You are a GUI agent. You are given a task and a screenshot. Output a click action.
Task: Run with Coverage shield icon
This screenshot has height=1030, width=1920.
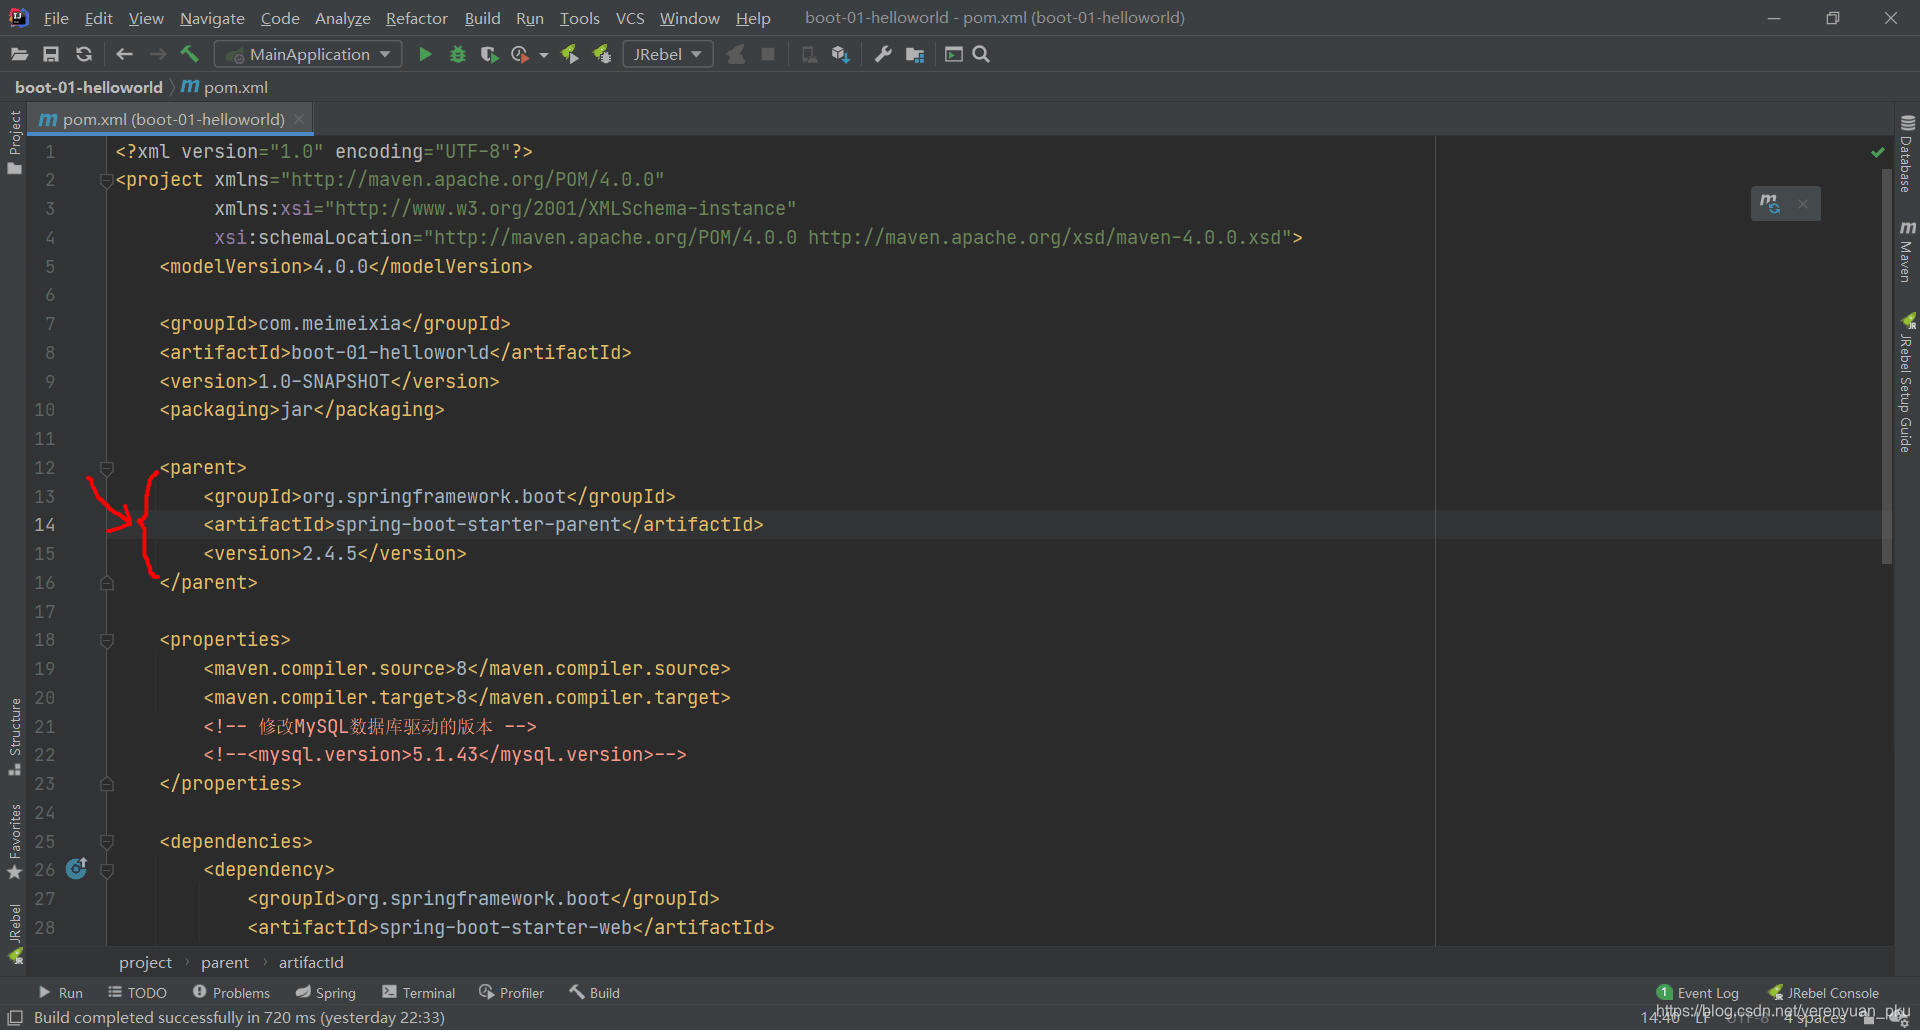pyautogui.click(x=489, y=54)
